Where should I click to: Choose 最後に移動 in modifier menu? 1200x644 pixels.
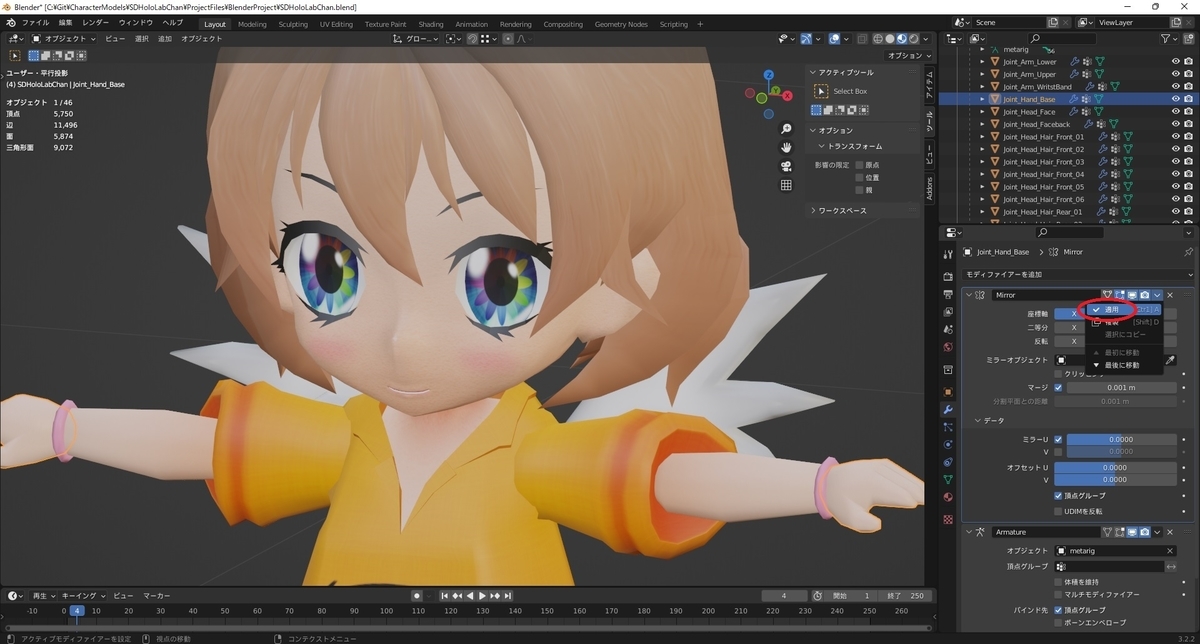click(x=1125, y=365)
